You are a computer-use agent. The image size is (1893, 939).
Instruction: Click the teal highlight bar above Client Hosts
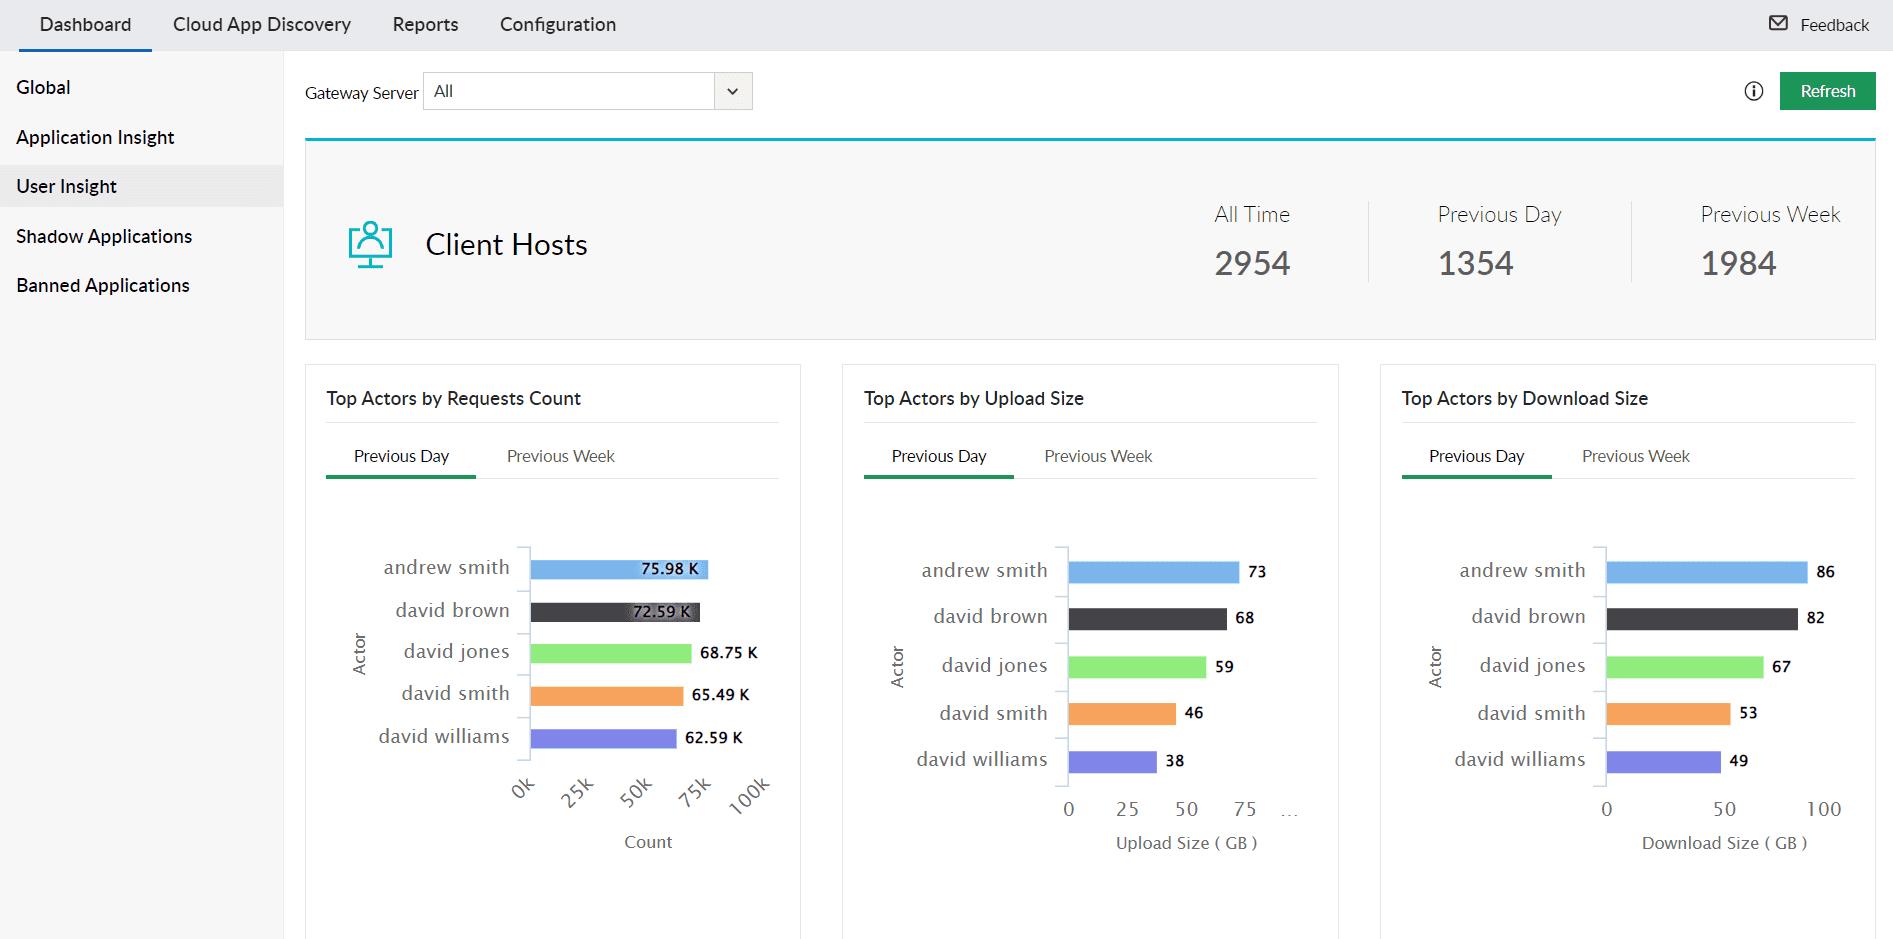pos(1090,140)
